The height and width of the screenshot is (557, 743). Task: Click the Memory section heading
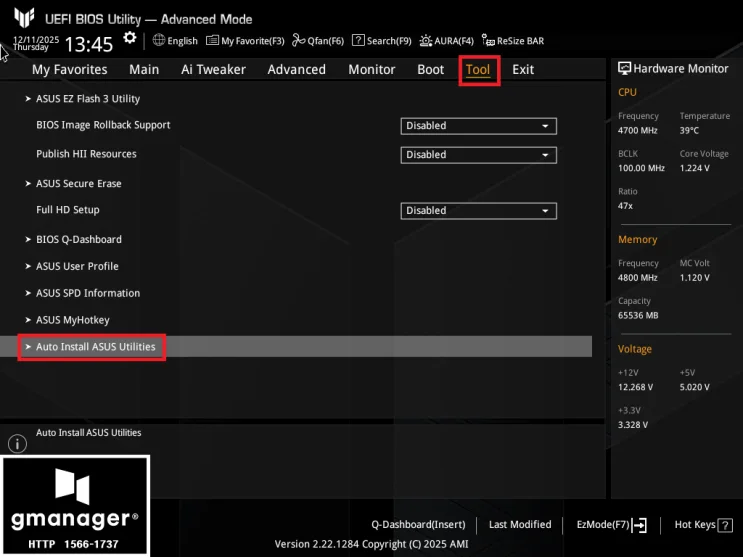pos(637,240)
